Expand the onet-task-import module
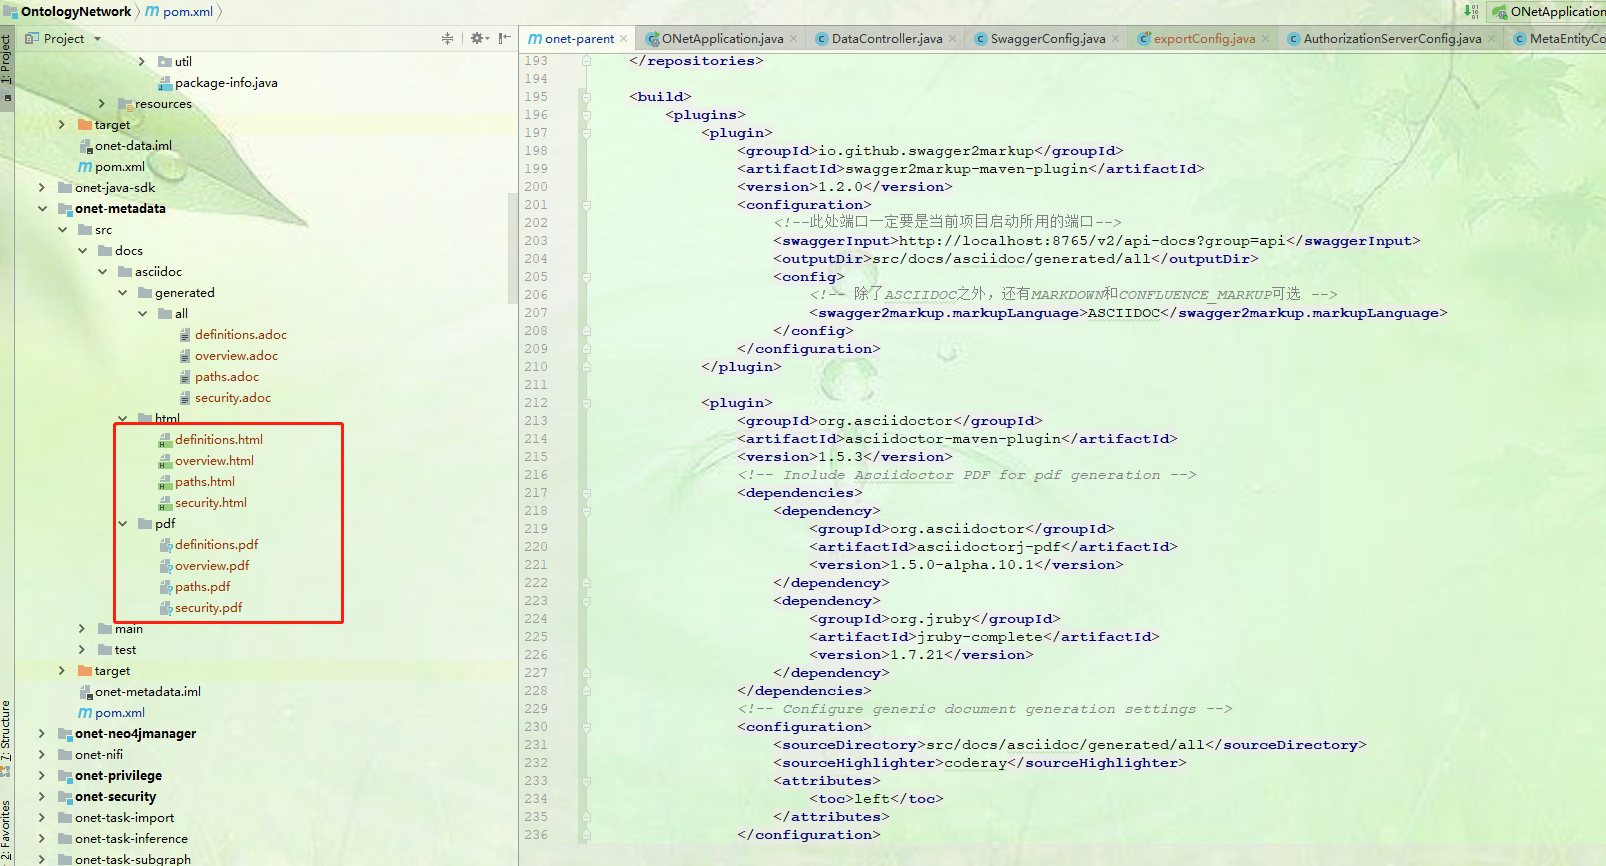 point(42,818)
